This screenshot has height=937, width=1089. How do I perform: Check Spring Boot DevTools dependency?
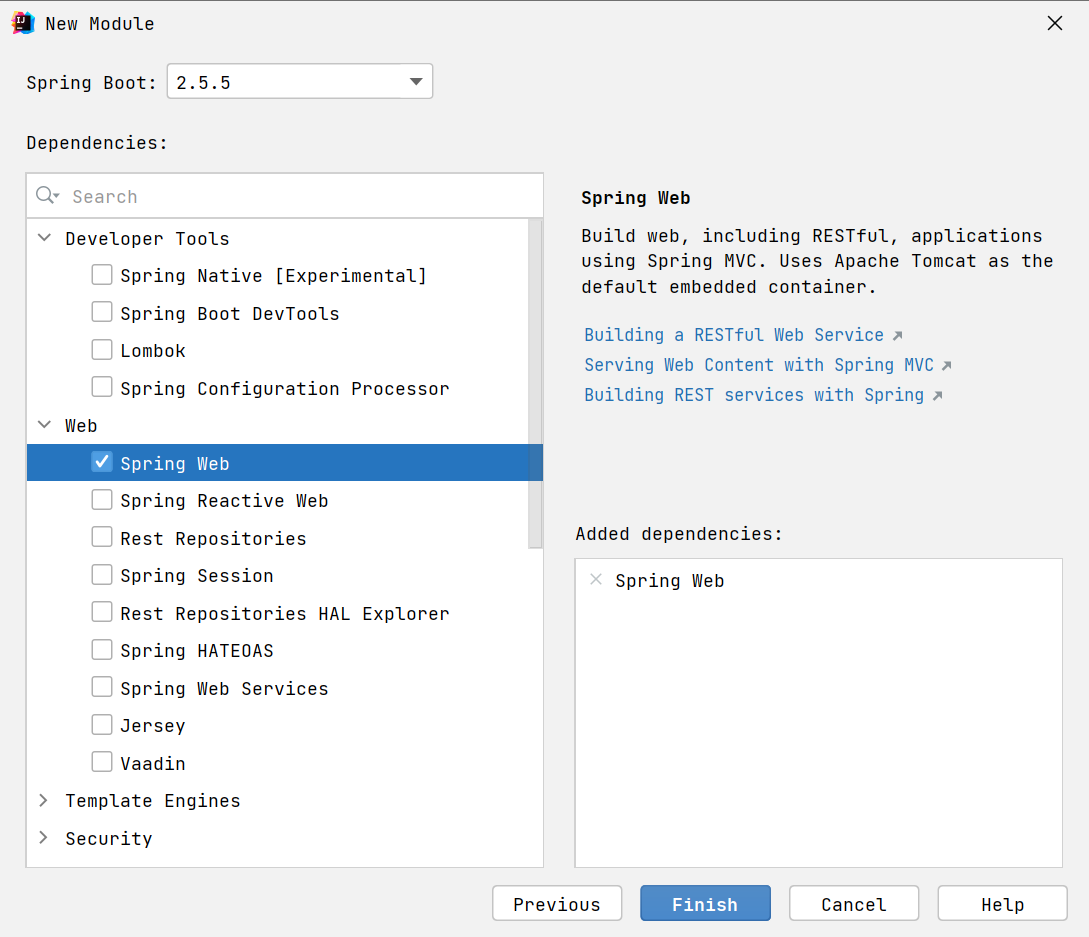tap(102, 313)
